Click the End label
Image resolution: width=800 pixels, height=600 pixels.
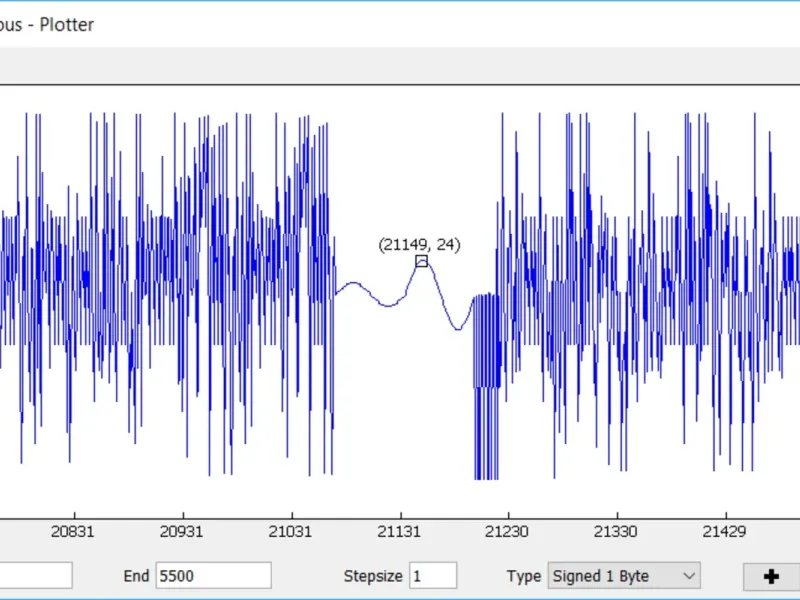pyautogui.click(x=136, y=576)
